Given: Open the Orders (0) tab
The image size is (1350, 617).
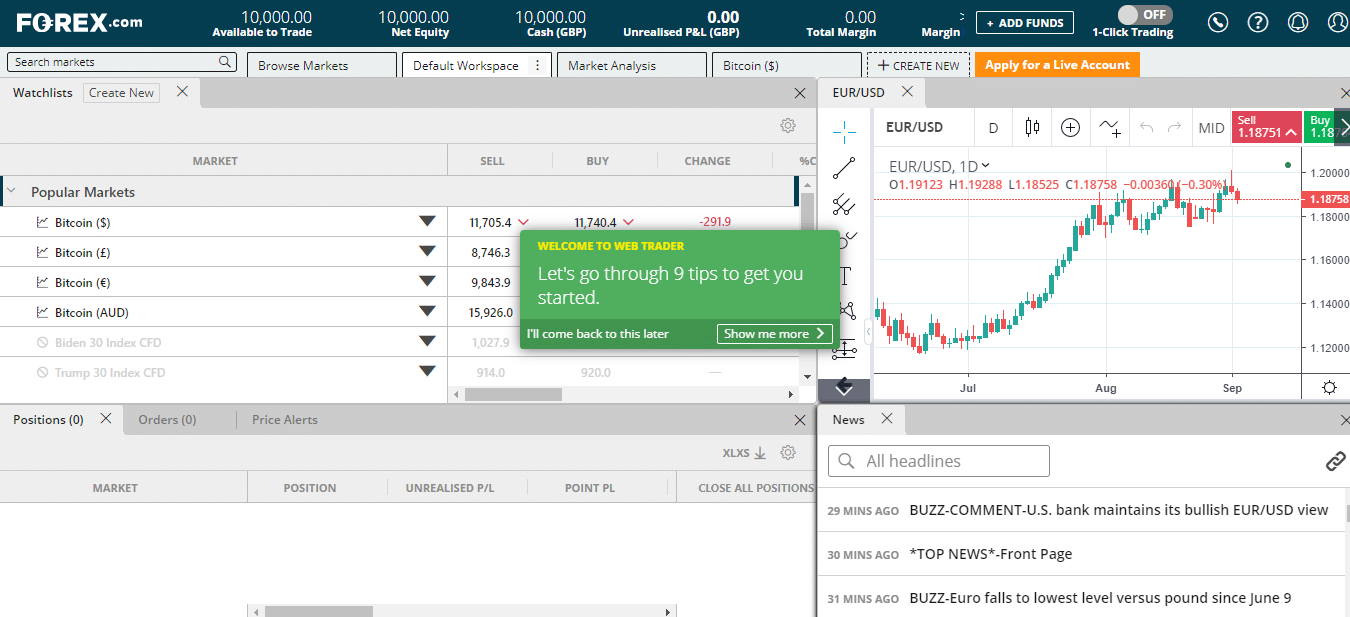Looking at the screenshot, I should pyautogui.click(x=167, y=420).
